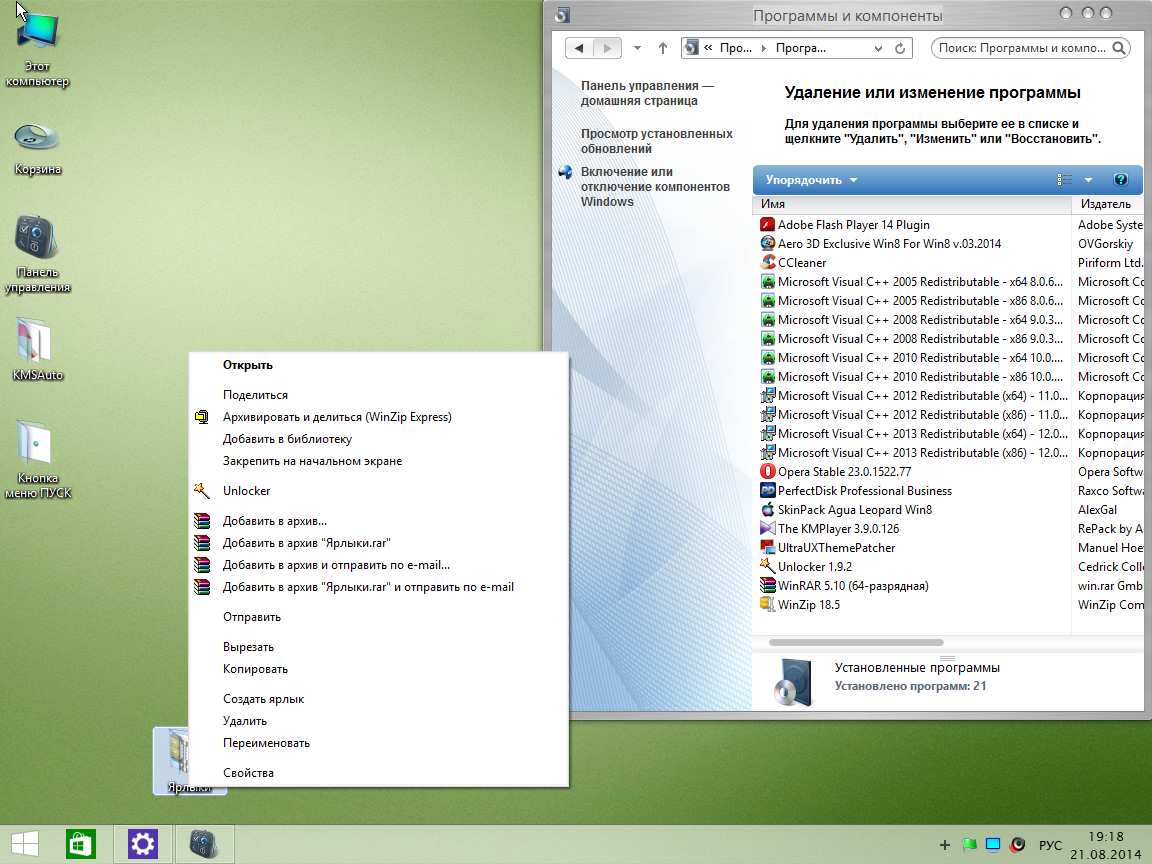Viewport: 1152px width, 864px height.
Task: Click the WinZip 18.5 icon
Action: (767, 605)
